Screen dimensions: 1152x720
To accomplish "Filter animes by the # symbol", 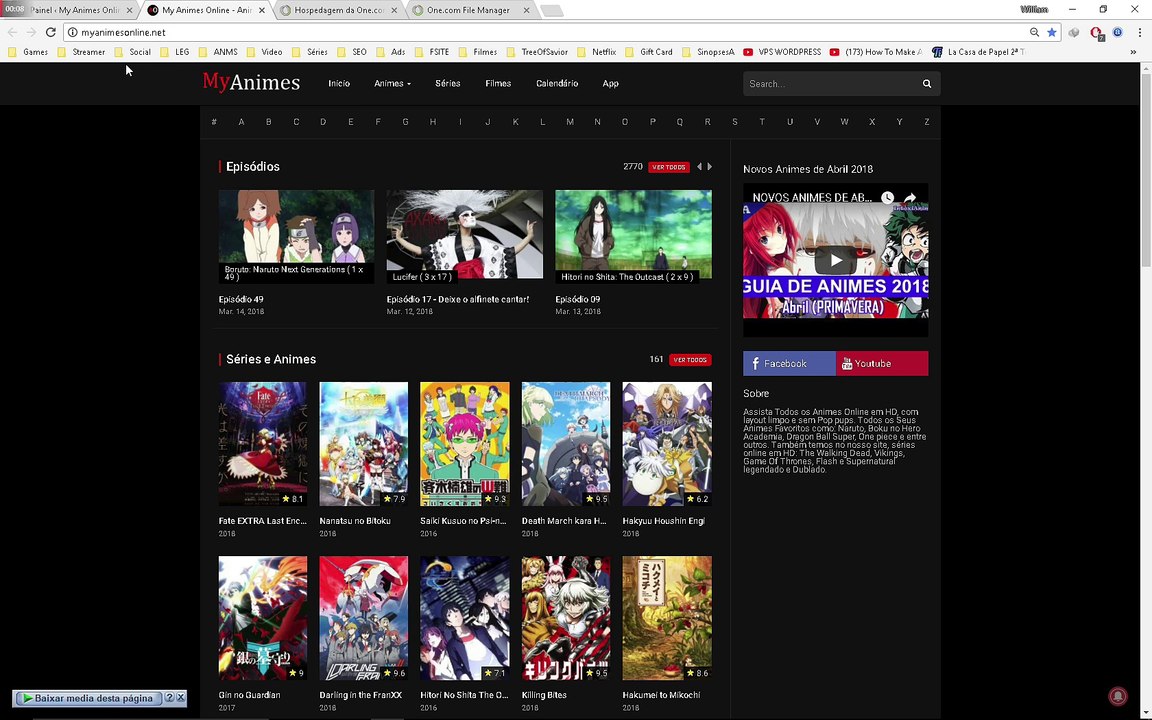I will click(214, 122).
